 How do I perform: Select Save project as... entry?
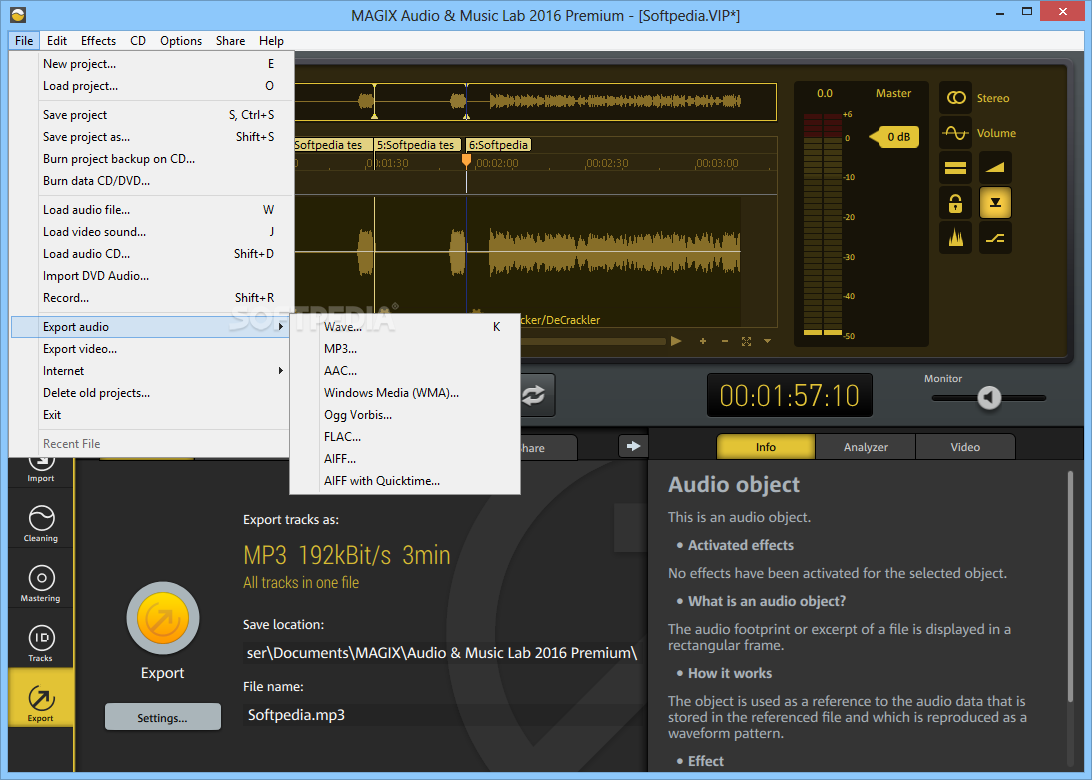[150, 136]
